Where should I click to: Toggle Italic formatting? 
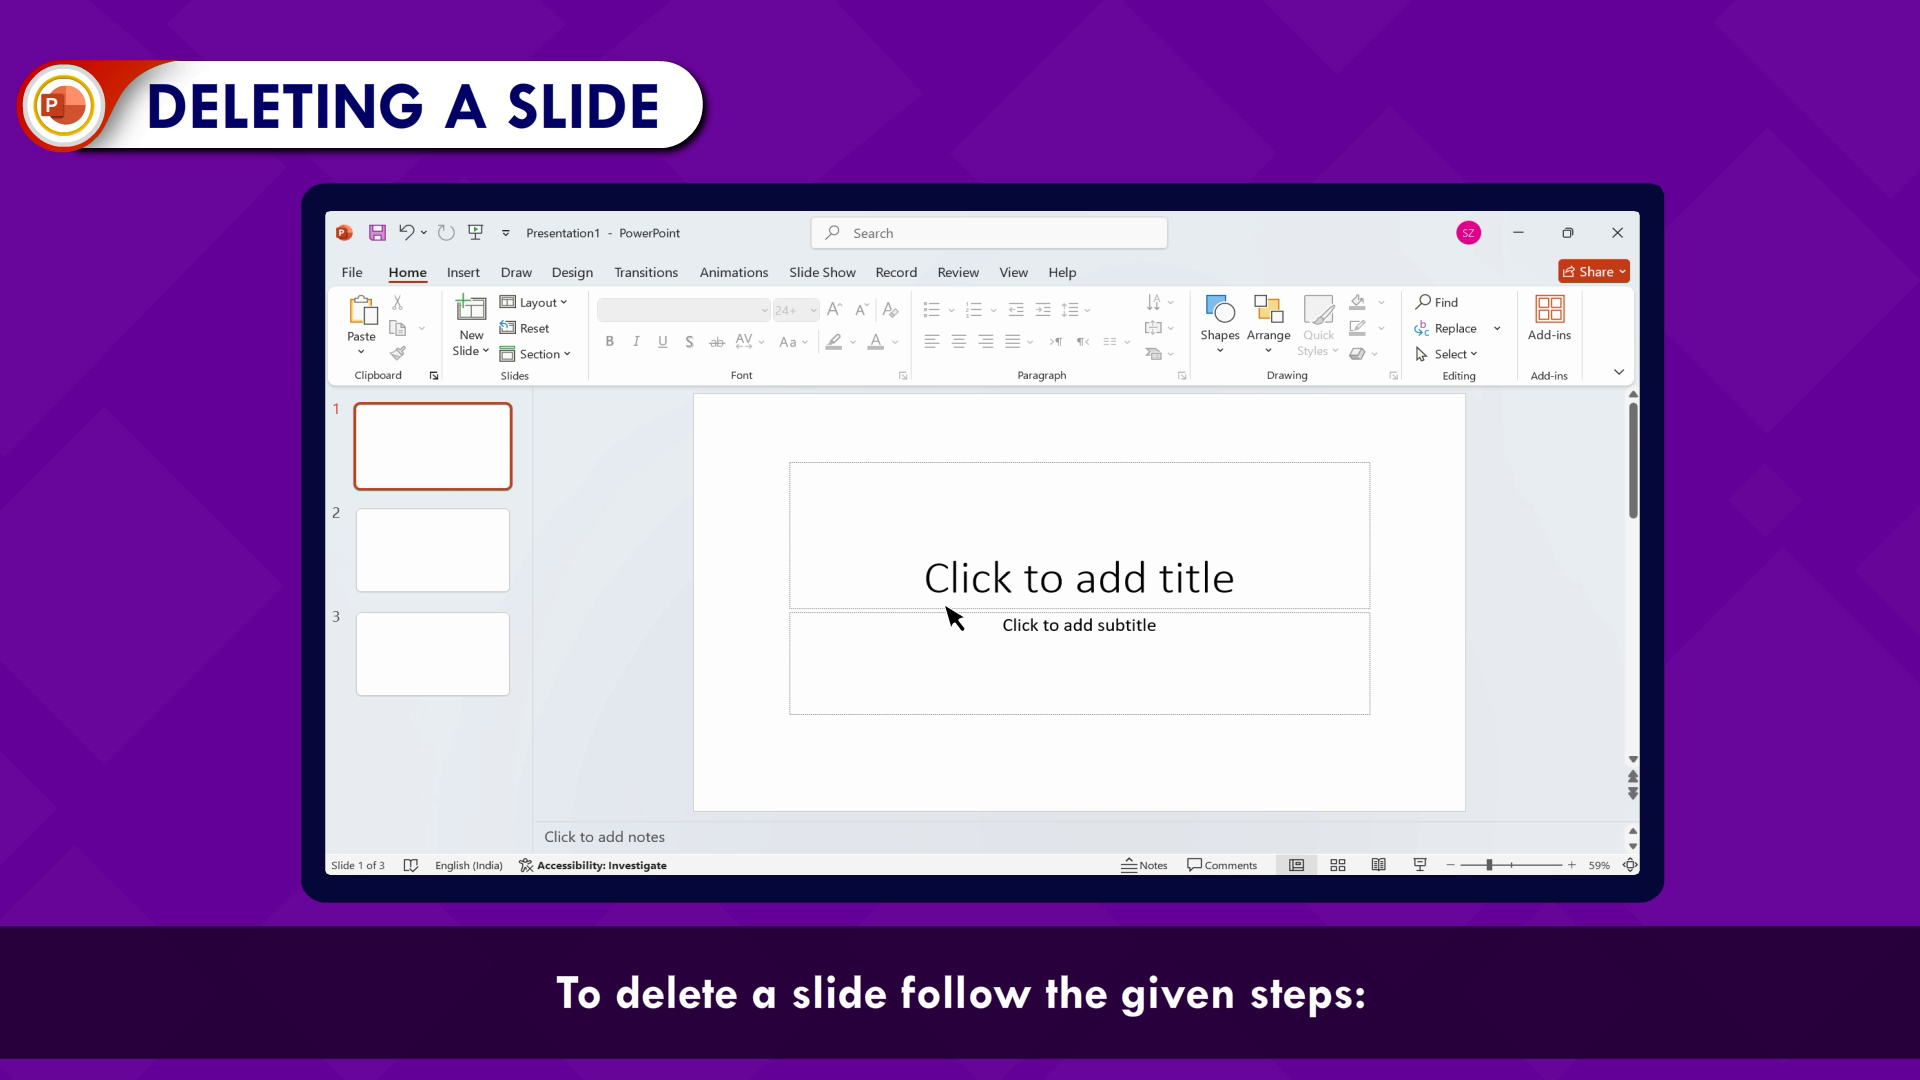click(636, 342)
